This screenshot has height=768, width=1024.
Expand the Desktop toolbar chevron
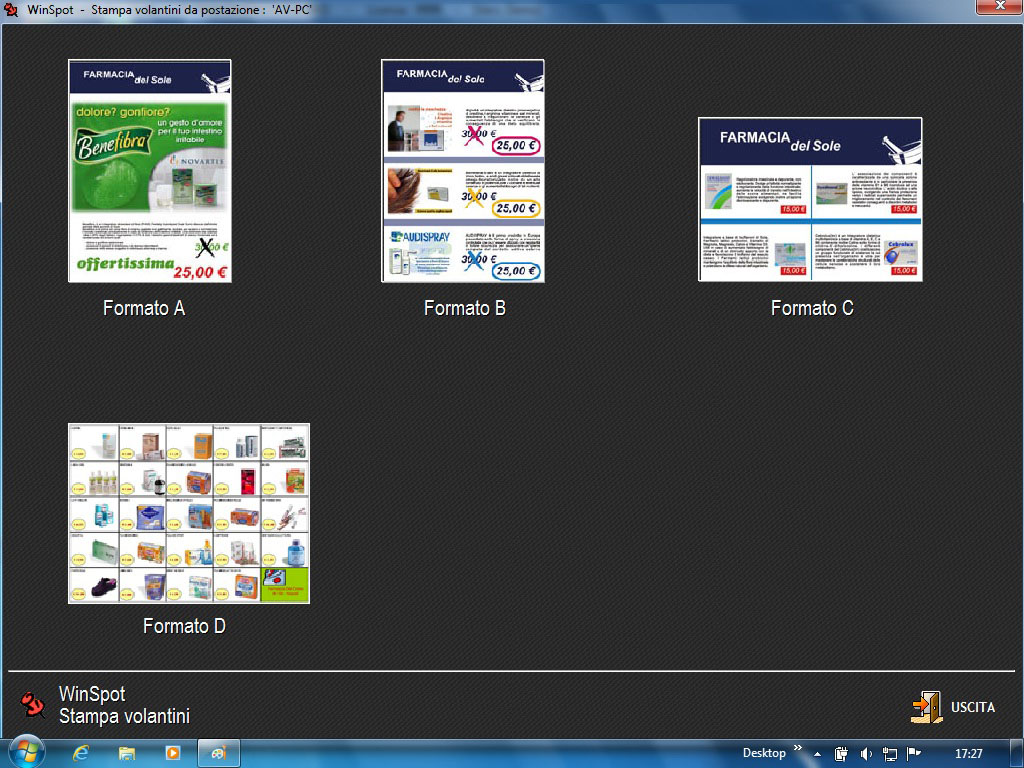point(798,749)
